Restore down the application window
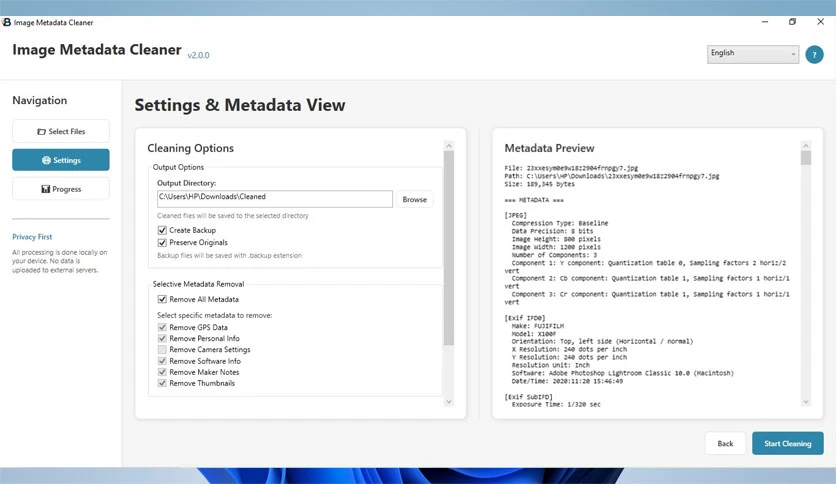836x484 pixels. click(x=792, y=22)
